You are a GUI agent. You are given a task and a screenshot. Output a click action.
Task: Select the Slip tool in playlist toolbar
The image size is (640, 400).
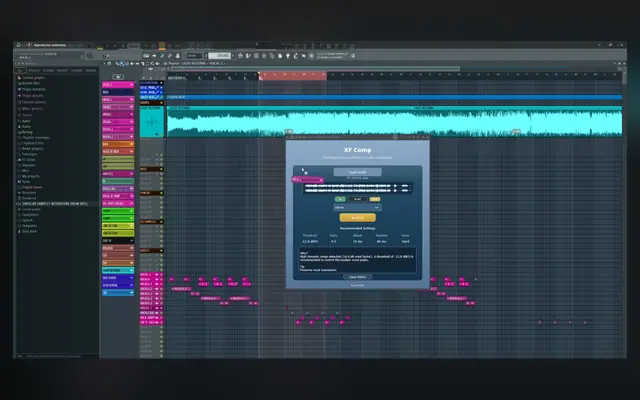tap(137, 64)
